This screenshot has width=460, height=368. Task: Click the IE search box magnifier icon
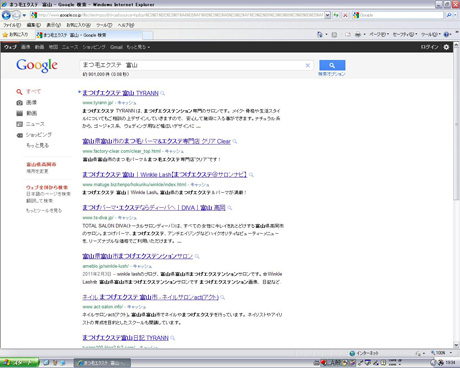point(449,15)
